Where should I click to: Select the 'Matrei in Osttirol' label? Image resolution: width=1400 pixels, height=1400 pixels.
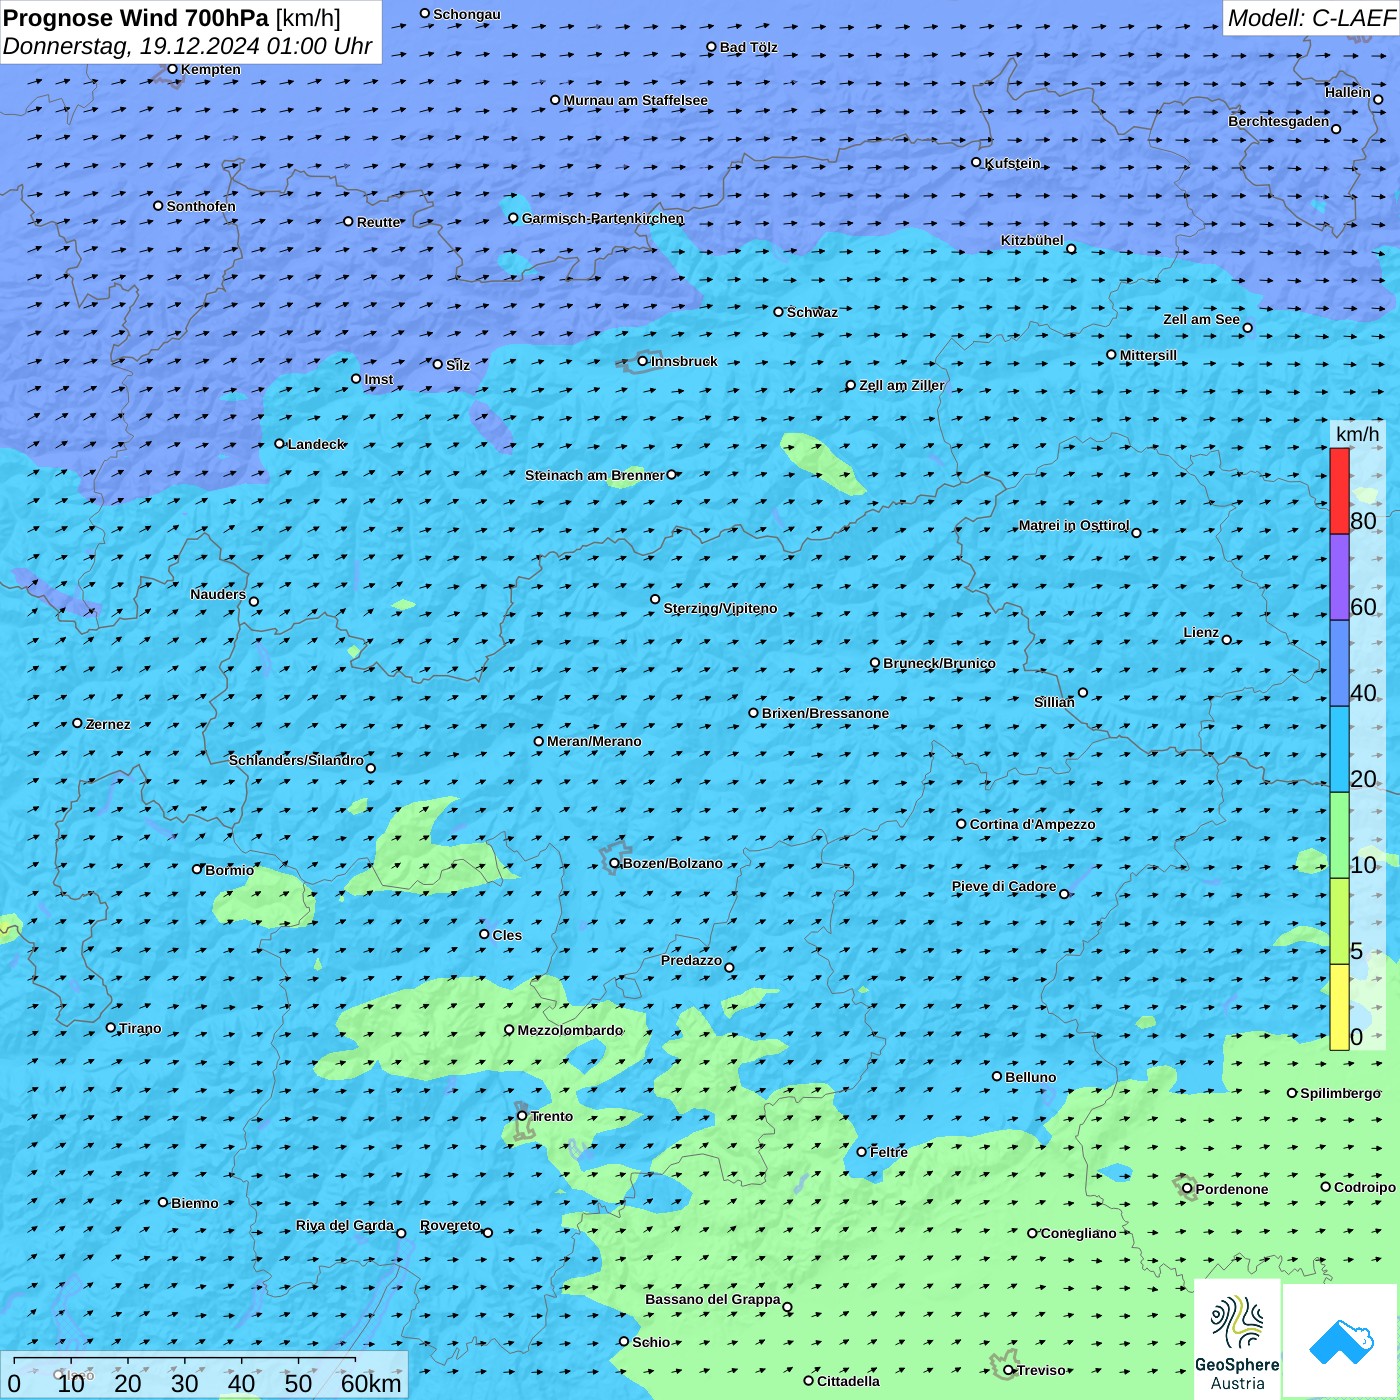tap(1074, 525)
